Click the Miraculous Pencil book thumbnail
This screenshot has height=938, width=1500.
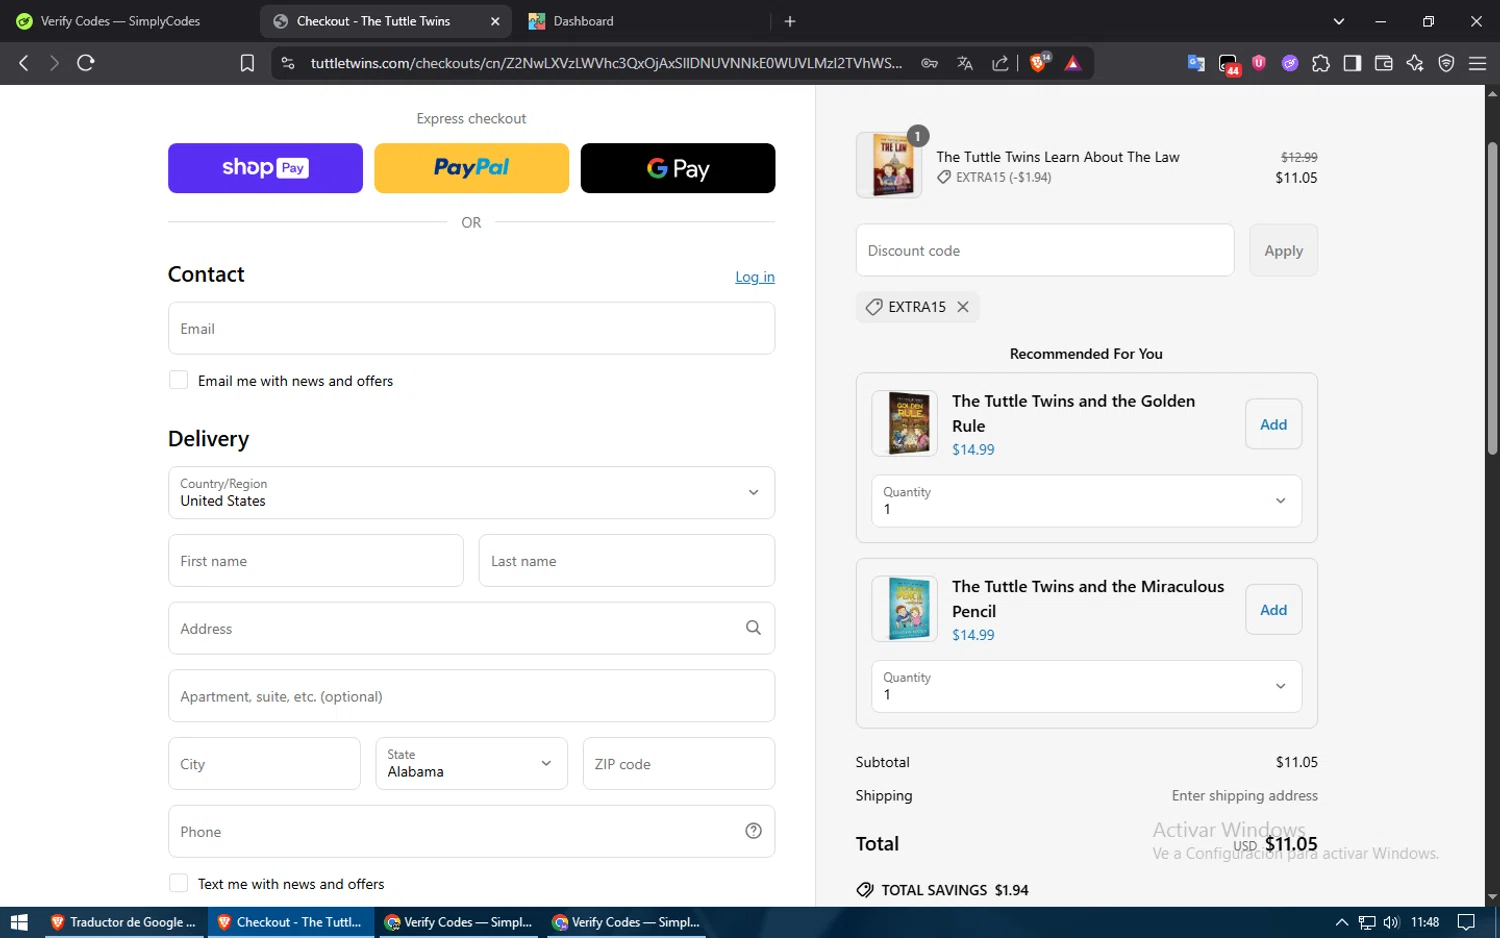pos(905,609)
